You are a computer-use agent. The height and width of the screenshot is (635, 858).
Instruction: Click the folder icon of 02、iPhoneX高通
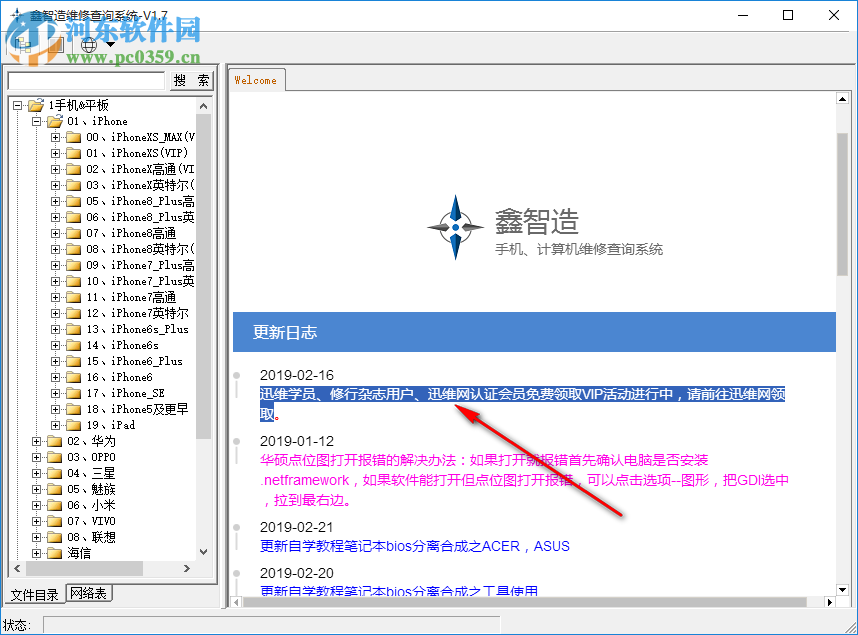(73, 169)
